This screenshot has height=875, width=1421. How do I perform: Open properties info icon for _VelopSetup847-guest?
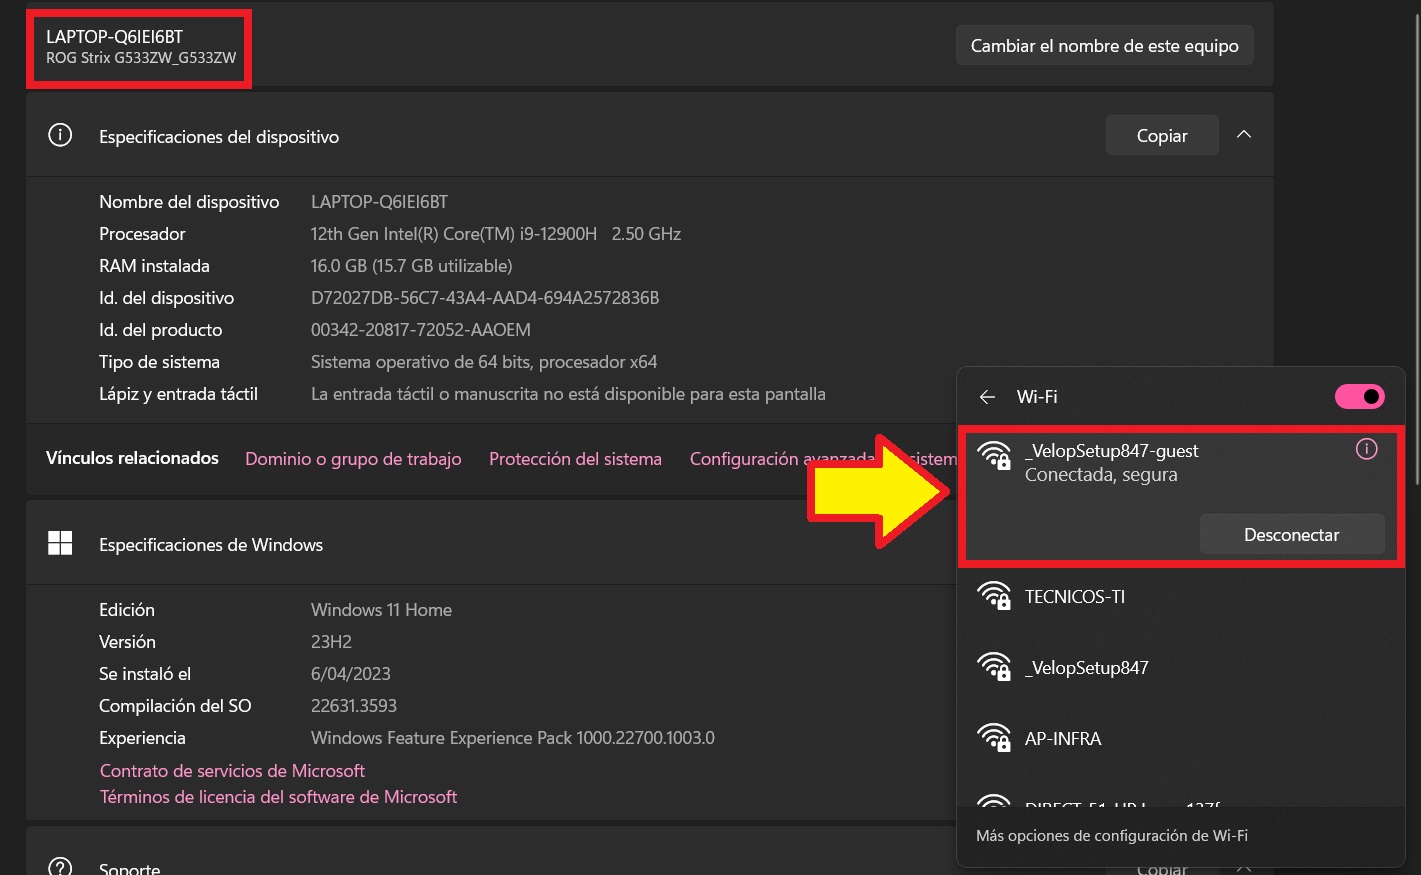(x=1366, y=450)
